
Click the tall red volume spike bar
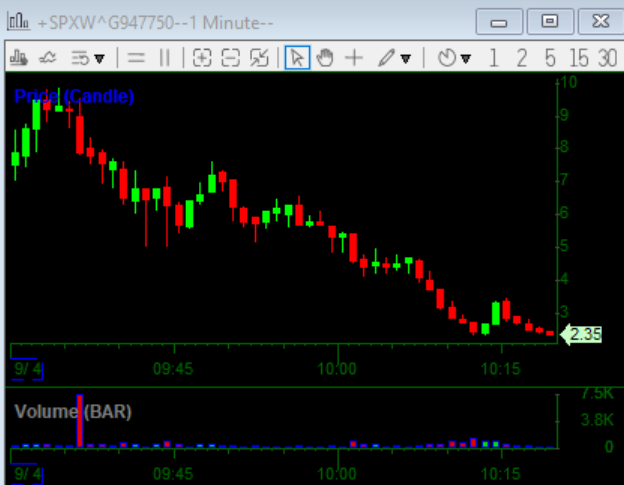pyautogui.click(x=80, y=421)
